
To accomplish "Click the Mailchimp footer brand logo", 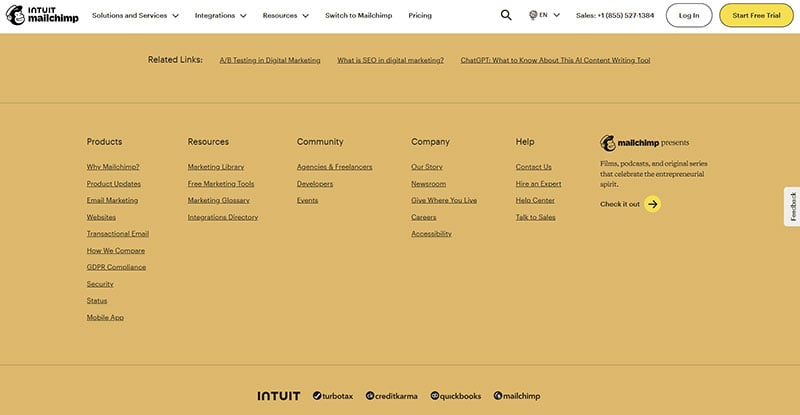I will [518, 396].
